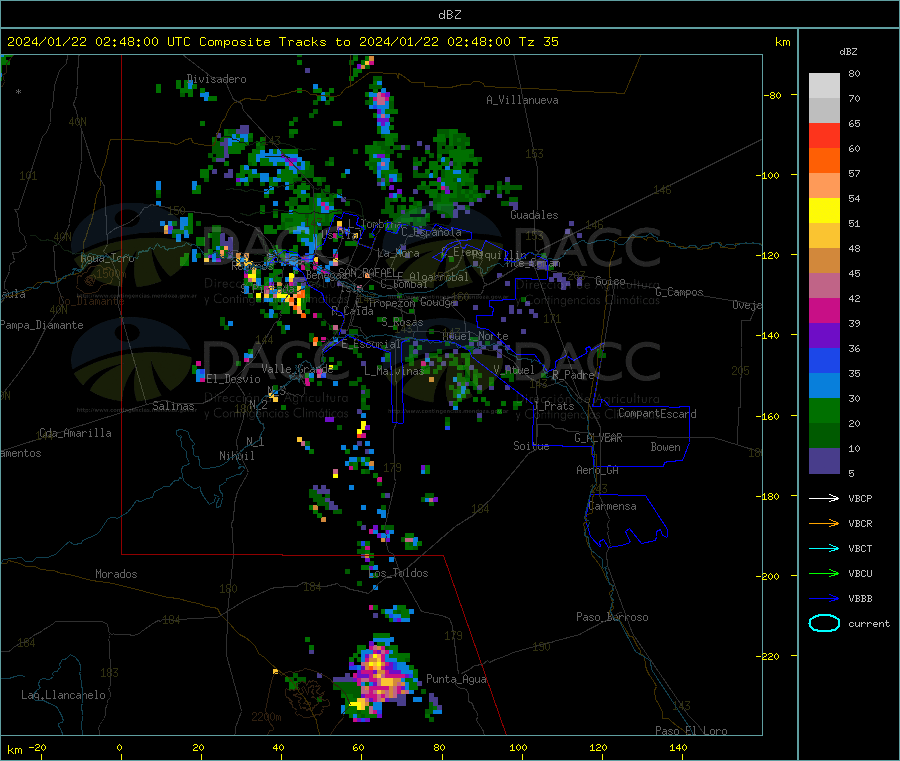Click the 'G_Campos' map label

pyautogui.click(x=679, y=292)
